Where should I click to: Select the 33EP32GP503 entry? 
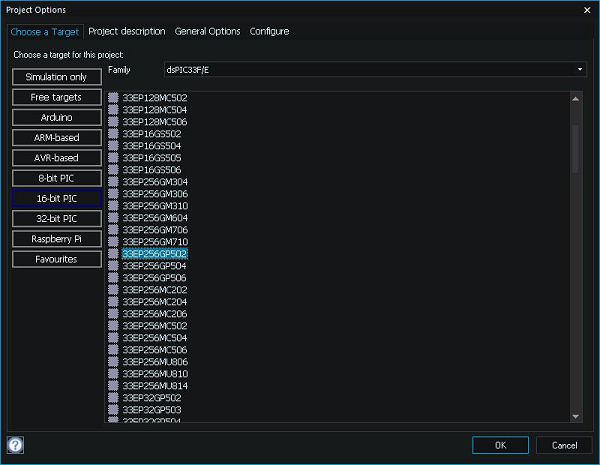click(x=152, y=410)
